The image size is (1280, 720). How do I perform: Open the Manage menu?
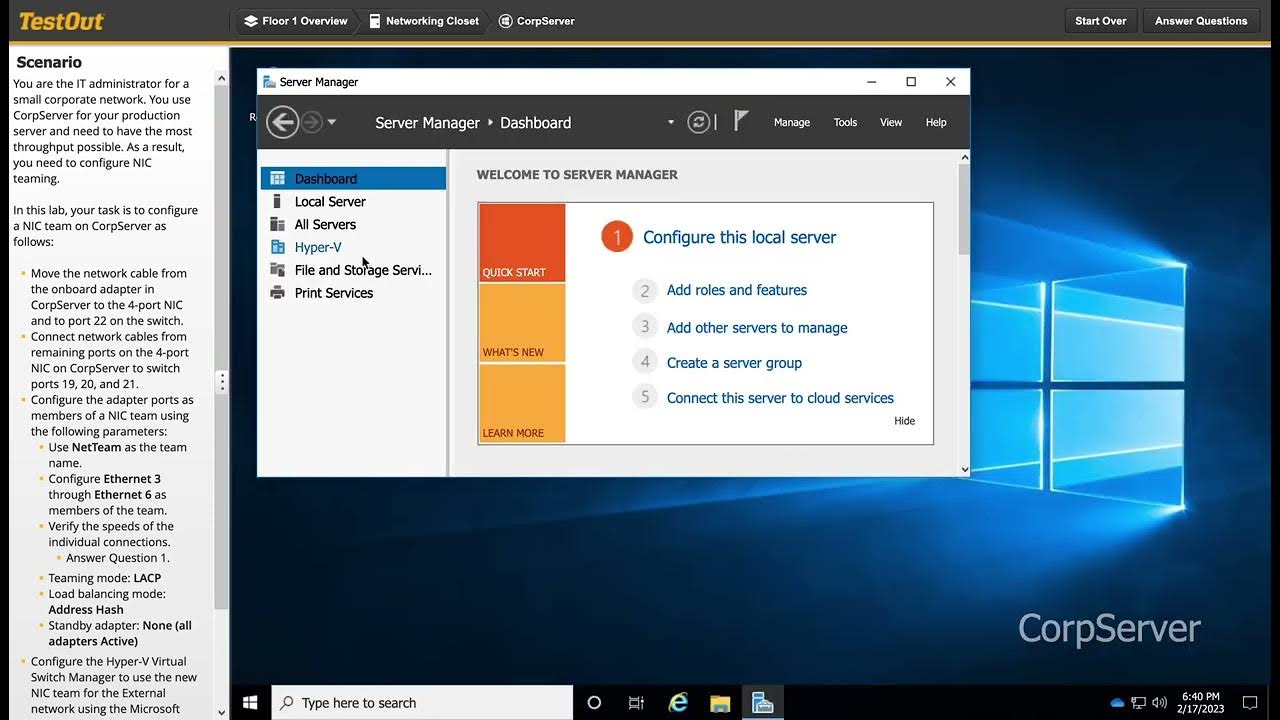(x=792, y=122)
